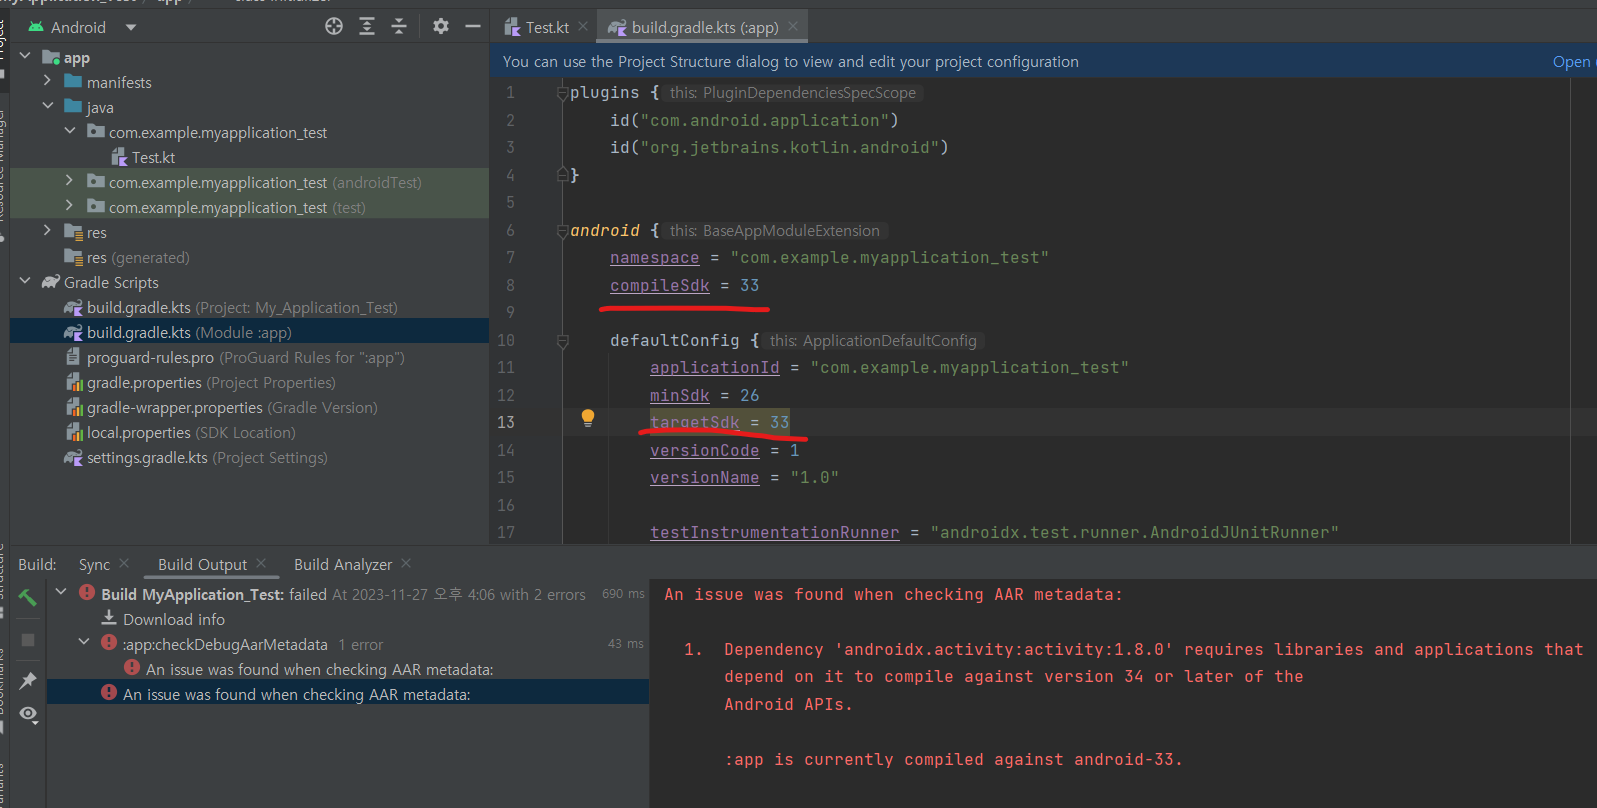
Task: Close the Sync tab
Action: pyautogui.click(x=124, y=564)
